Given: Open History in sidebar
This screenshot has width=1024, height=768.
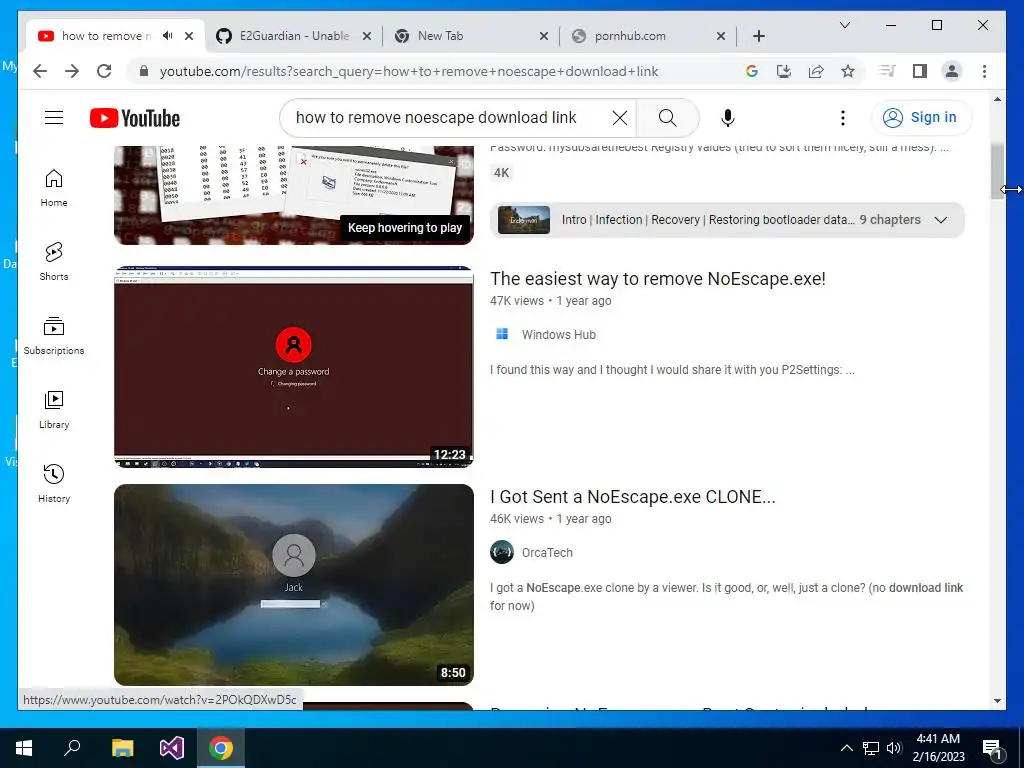Looking at the screenshot, I should 54,483.
